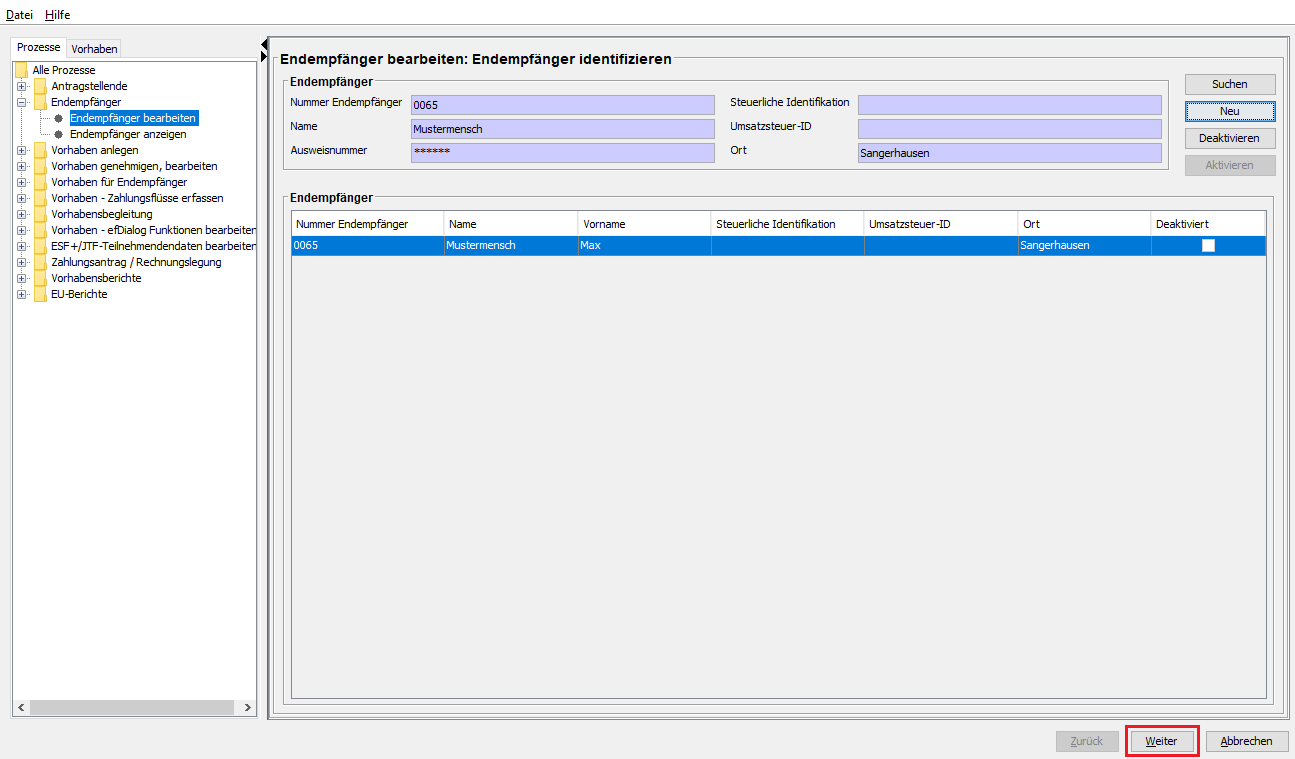
Task: Sort by Name column header
Action: [511, 224]
